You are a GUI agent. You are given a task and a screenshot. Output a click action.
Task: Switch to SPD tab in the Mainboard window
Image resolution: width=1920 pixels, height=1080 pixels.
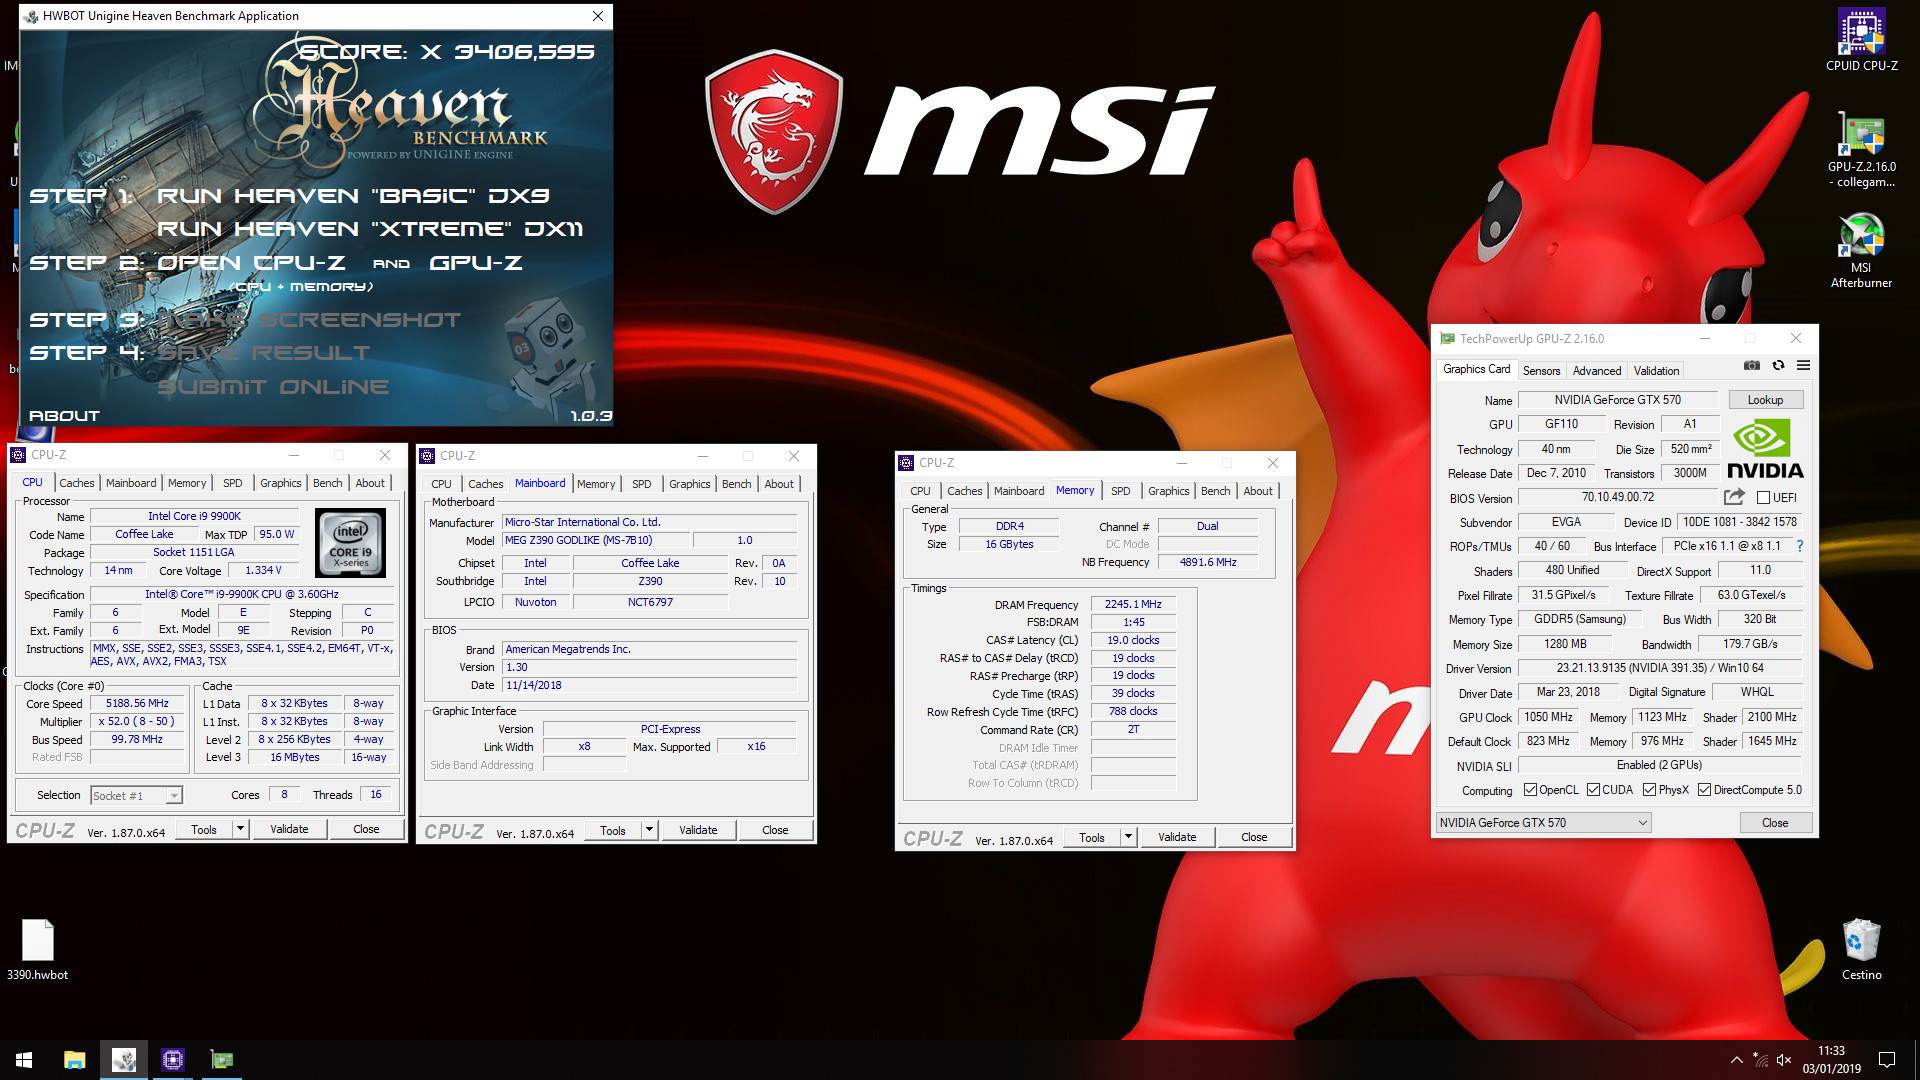point(642,484)
